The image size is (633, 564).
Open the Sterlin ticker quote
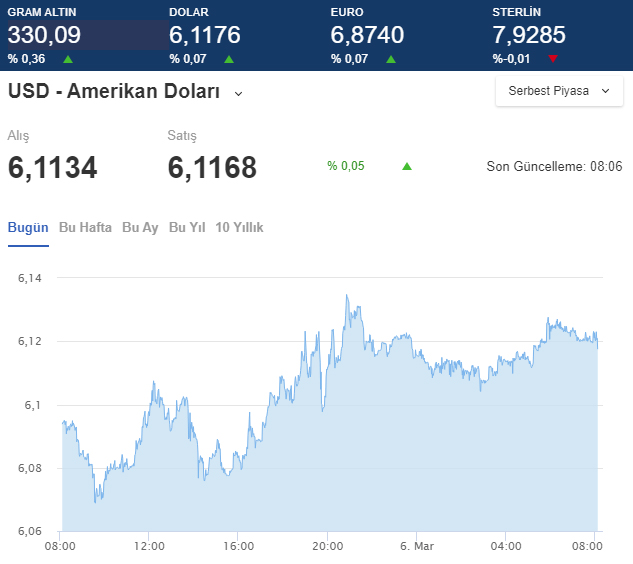pos(529,35)
